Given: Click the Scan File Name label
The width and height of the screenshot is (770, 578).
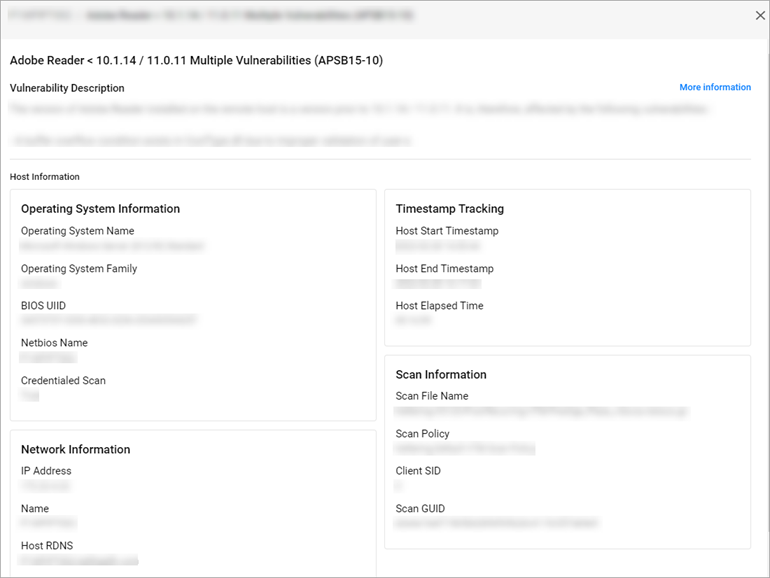Looking at the screenshot, I should click(x=432, y=396).
